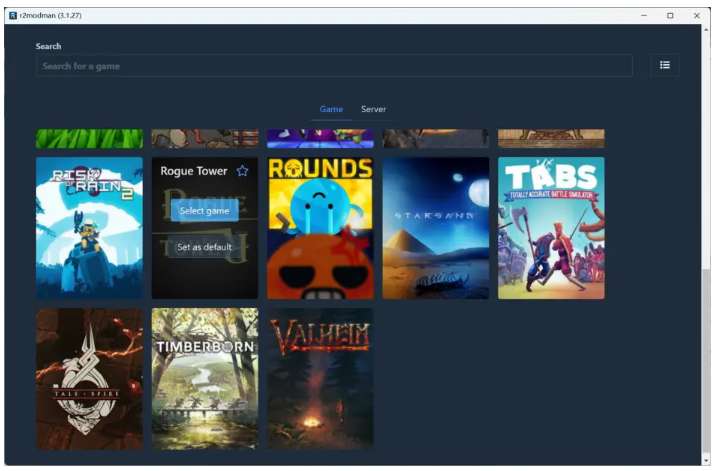
Task: Favorite Rogue Tower with star icon
Action: [x=242, y=171]
